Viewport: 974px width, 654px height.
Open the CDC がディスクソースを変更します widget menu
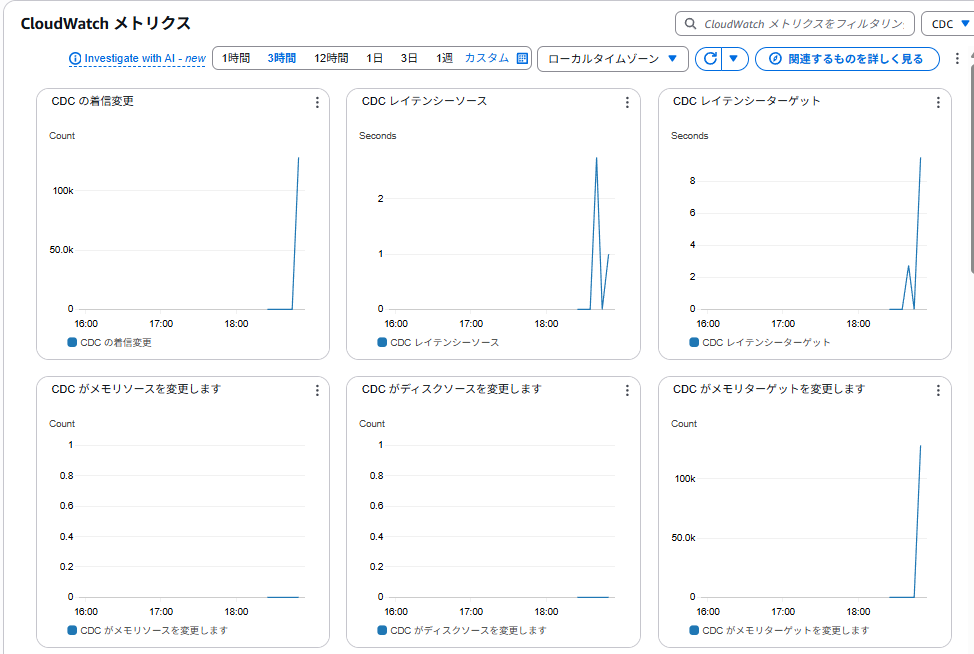coord(627,390)
